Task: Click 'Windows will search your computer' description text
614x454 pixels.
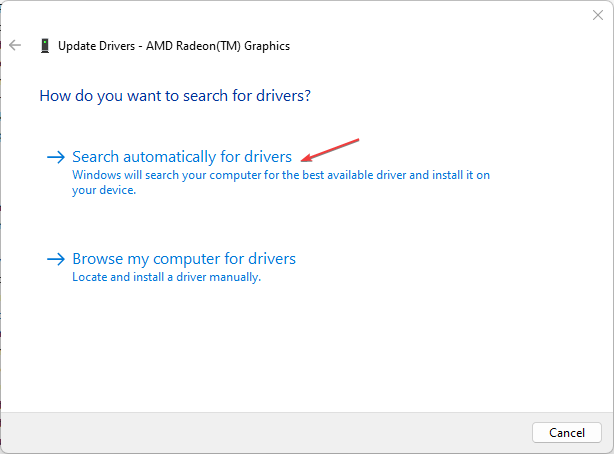Action: point(281,182)
